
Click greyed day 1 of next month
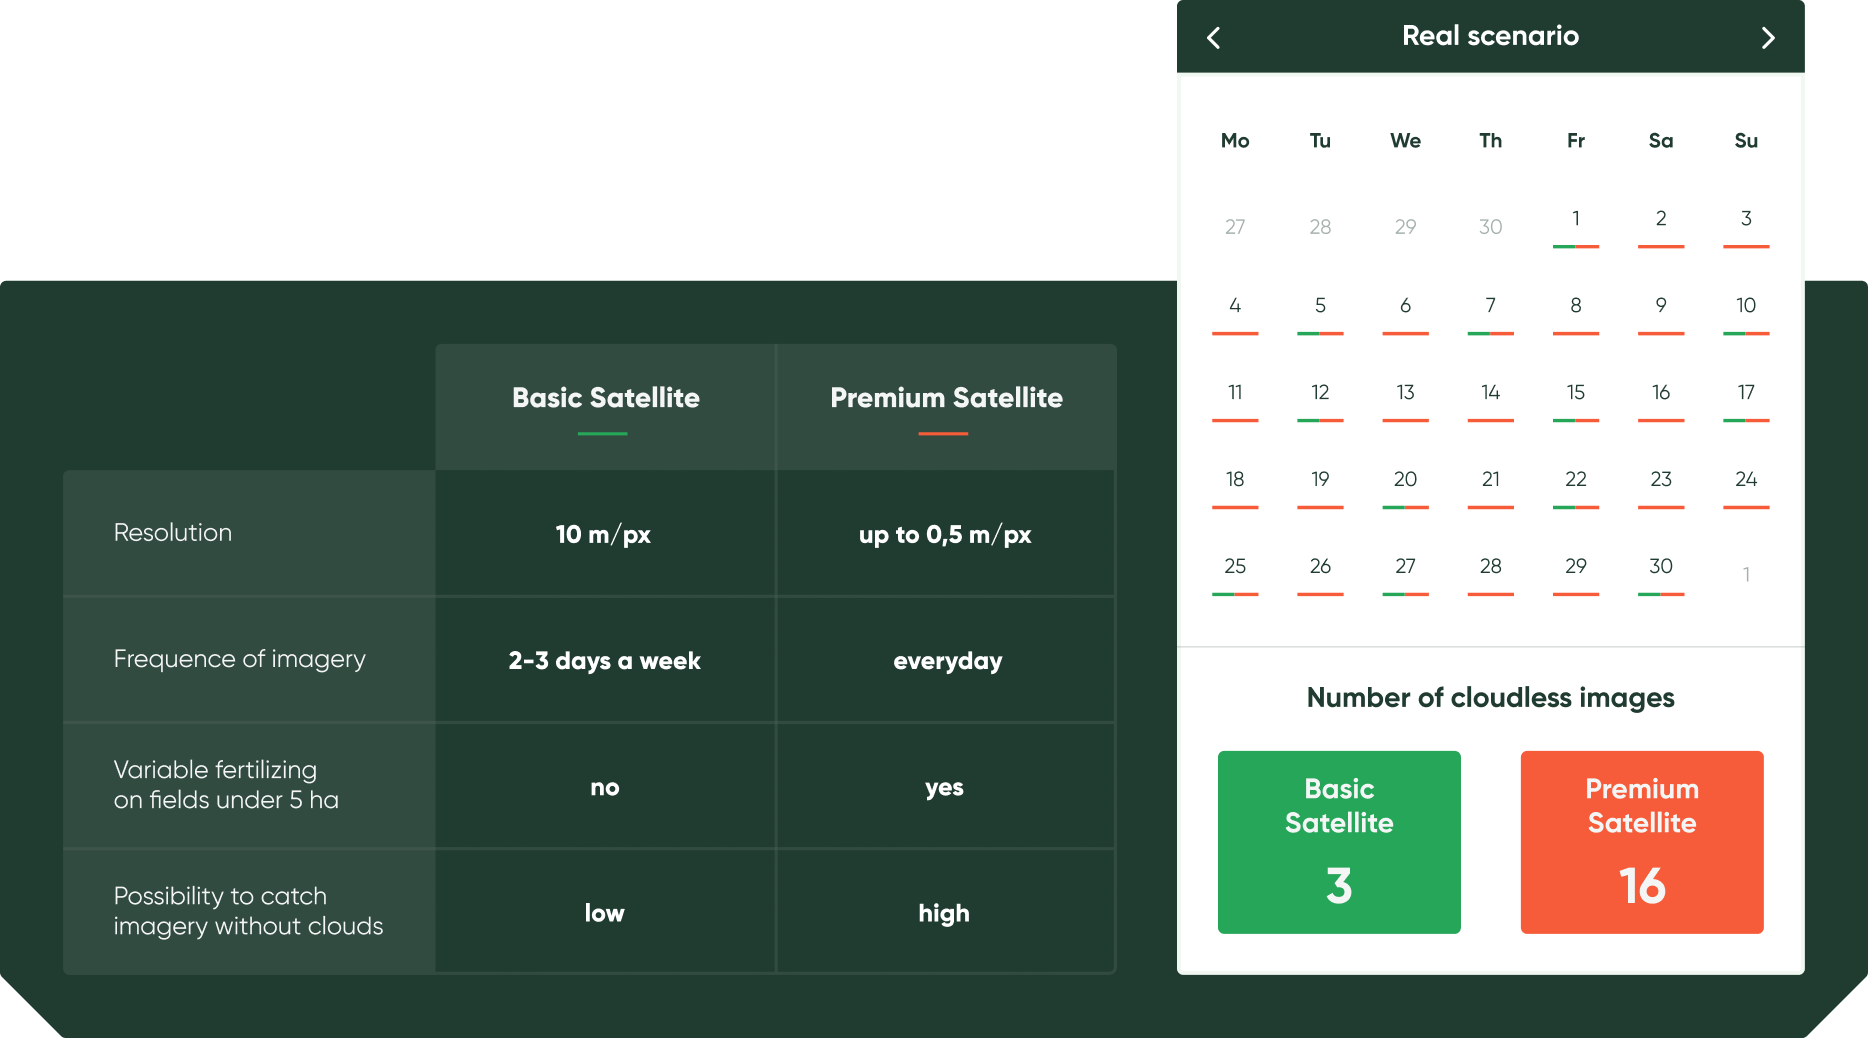point(1746,574)
